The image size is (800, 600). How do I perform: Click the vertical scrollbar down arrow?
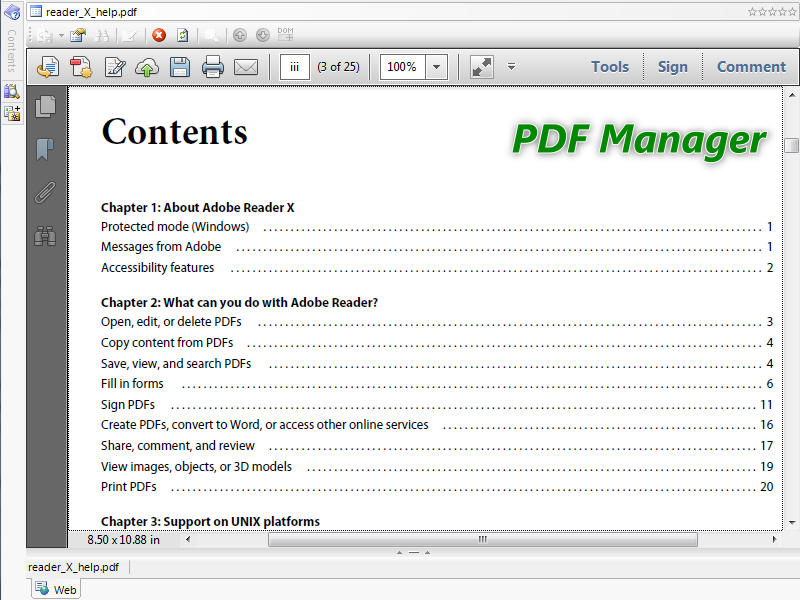[792, 522]
